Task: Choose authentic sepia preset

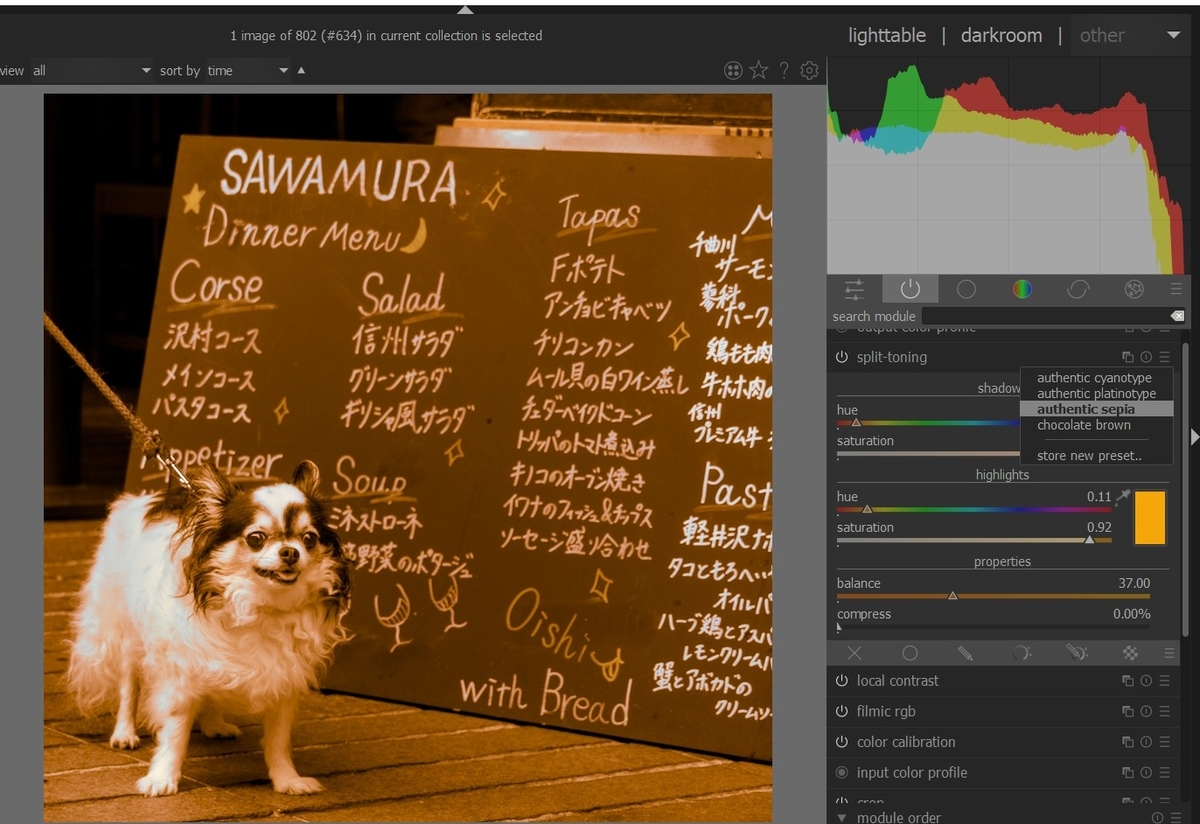Action: point(1086,409)
